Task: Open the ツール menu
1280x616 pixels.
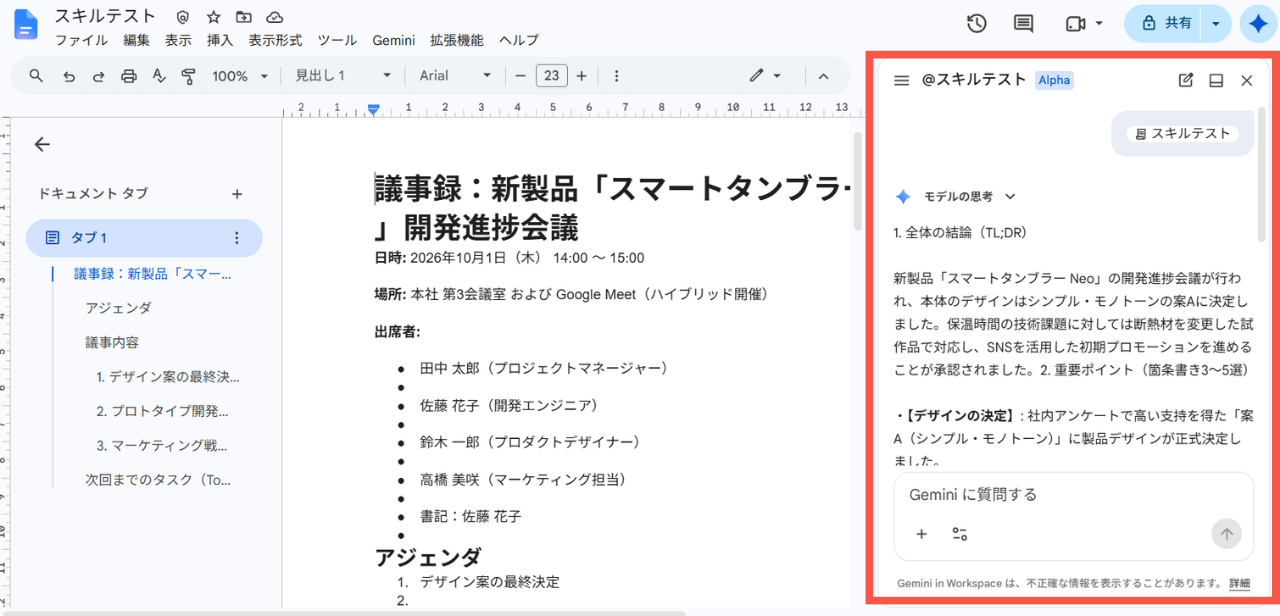Action: (337, 40)
